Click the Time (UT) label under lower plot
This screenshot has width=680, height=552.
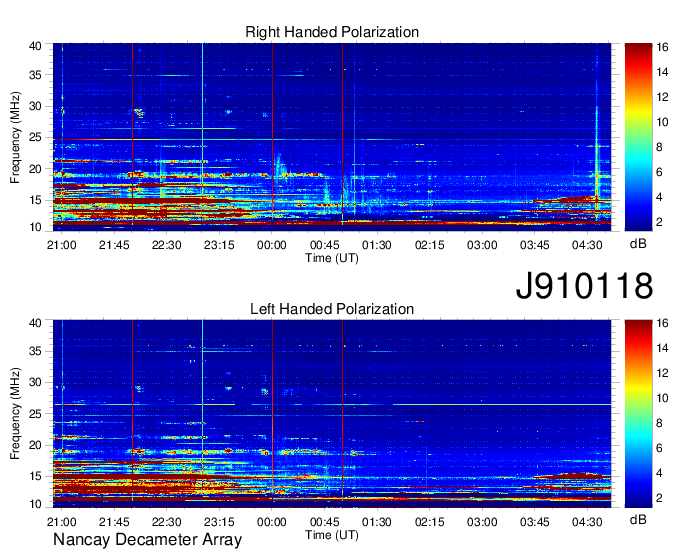332,535
